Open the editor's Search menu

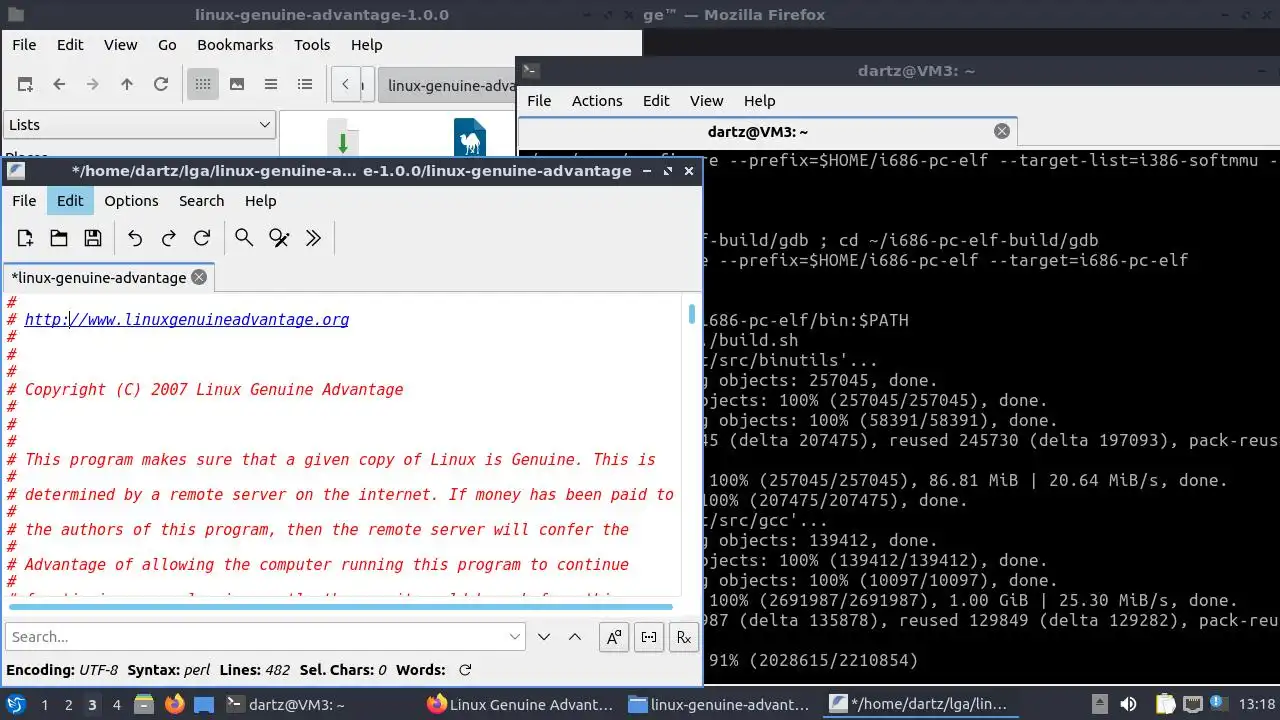click(x=201, y=201)
